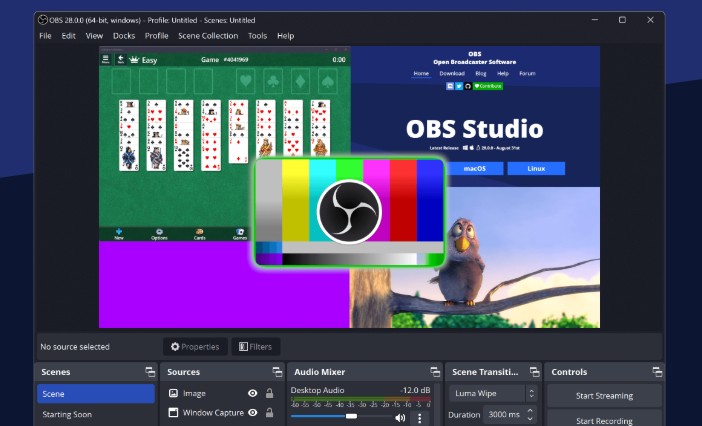The image size is (702, 426).
Task: Click the spades foundation slot in Solitaire
Action: pos(328,81)
